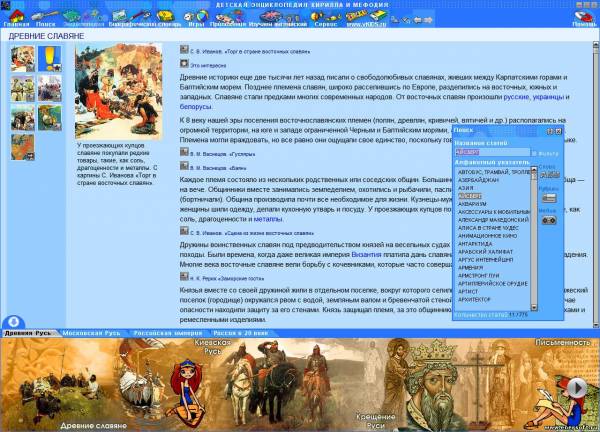Open the Биографический словарь section
This screenshot has height=432, width=600.
pos(145,18)
